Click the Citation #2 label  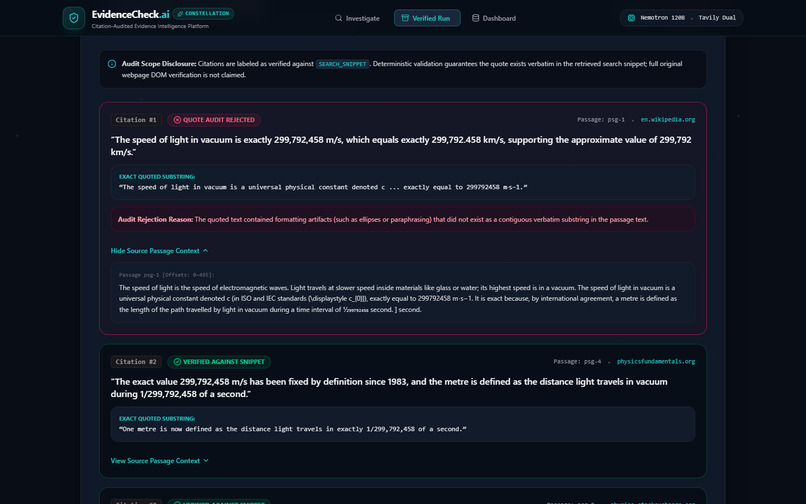tap(136, 362)
